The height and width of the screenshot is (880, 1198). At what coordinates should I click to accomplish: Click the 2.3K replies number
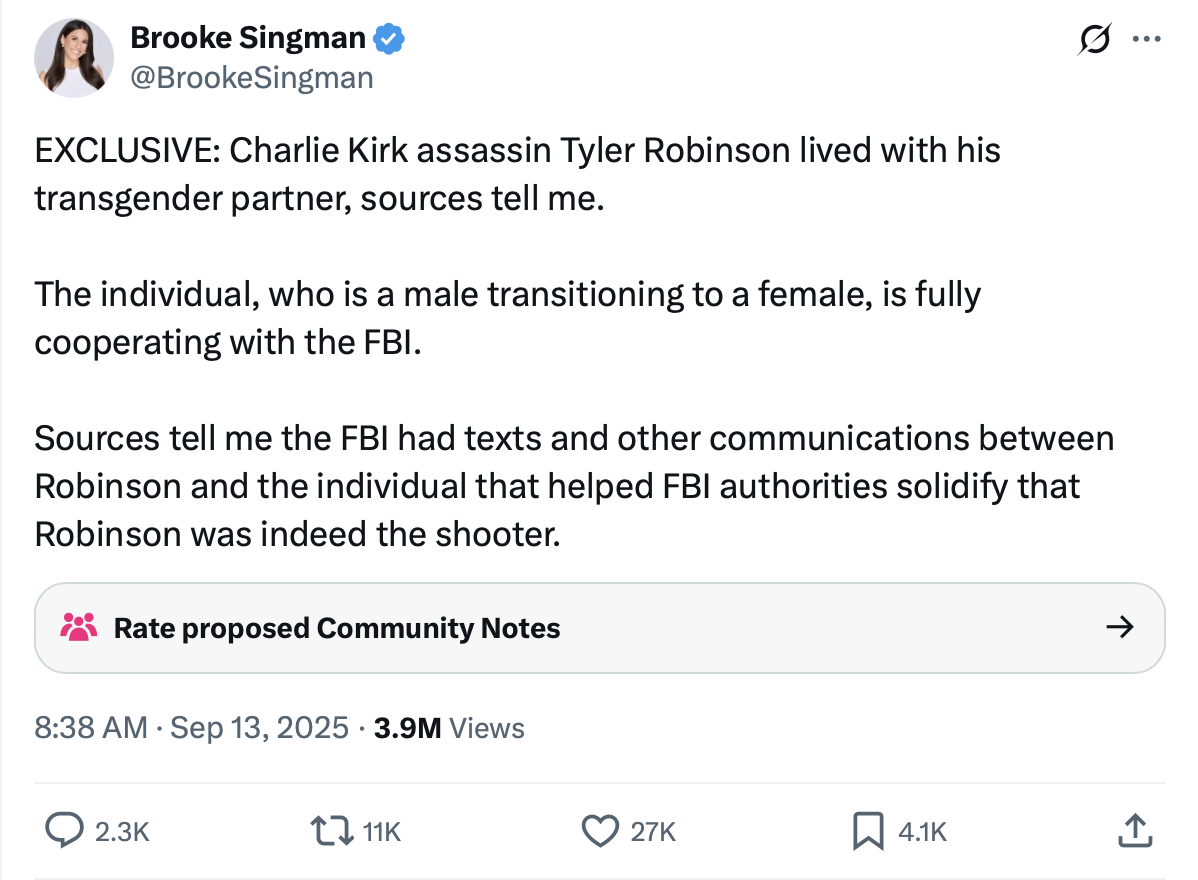121,831
